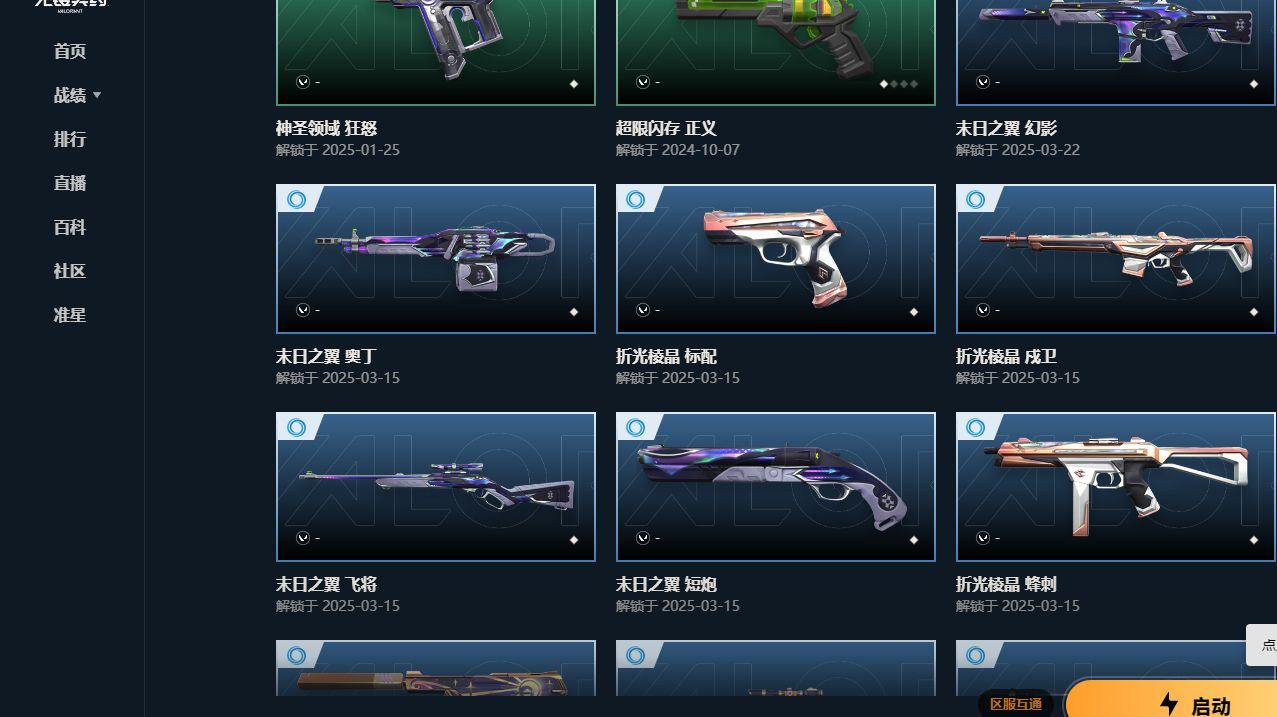Open the 直播 sidebar section
The image size is (1277, 717).
click(x=70, y=183)
